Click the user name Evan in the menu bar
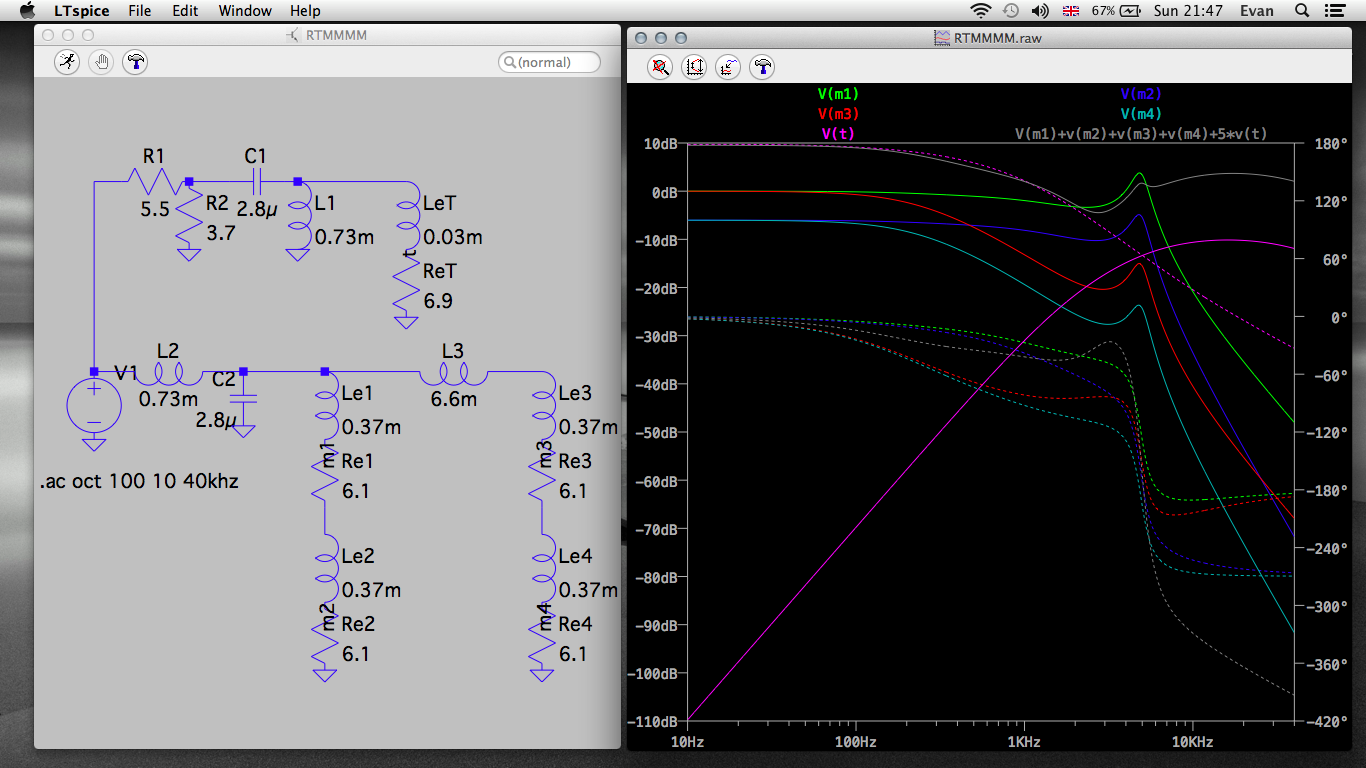Image resolution: width=1366 pixels, height=768 pixels. click(1257, 11)
